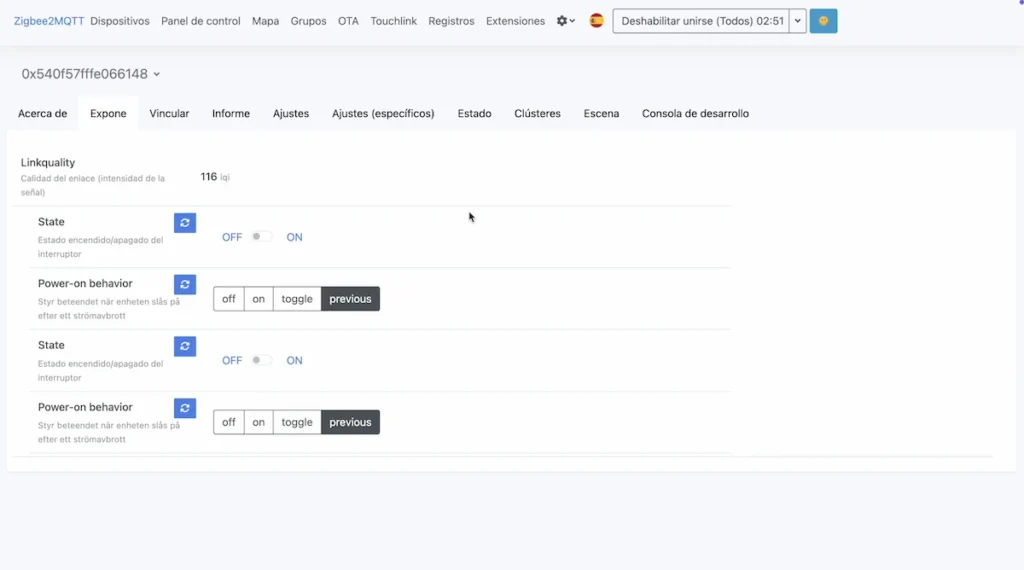The image size is (1024, 570).
Task: Open the Consola de desarrollo tab
Action: coord(695,114)
